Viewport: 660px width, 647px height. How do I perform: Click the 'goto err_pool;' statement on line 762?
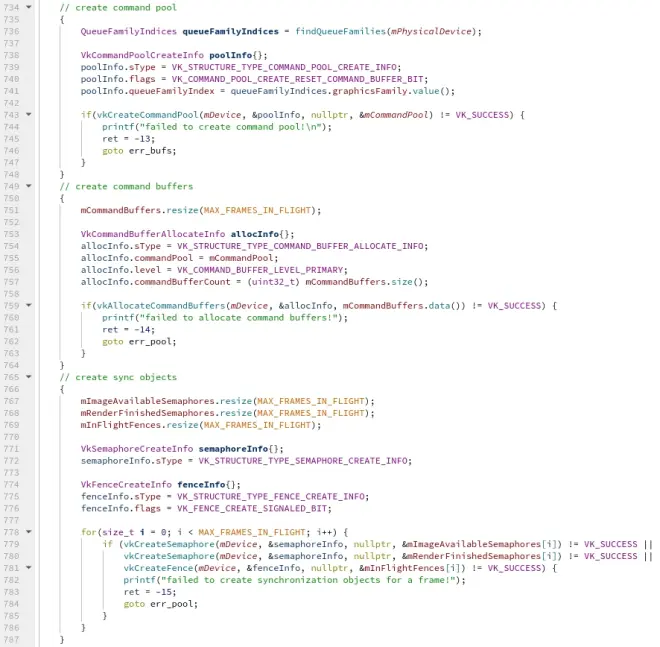139,341
